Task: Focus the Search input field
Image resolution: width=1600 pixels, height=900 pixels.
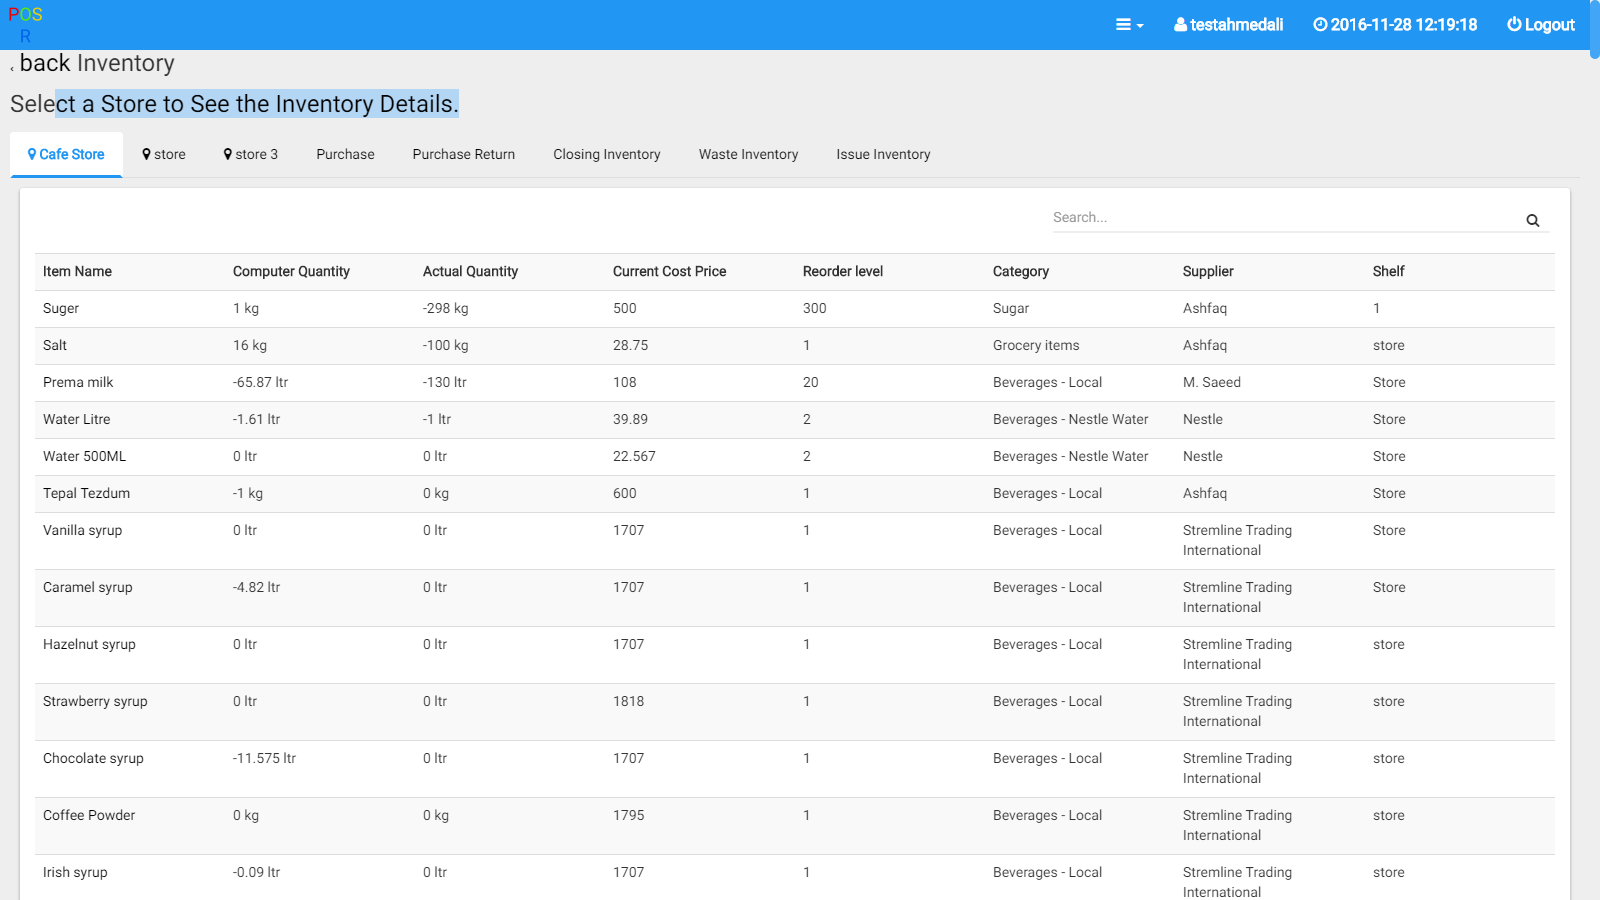Action: (x=1285, y=218)
